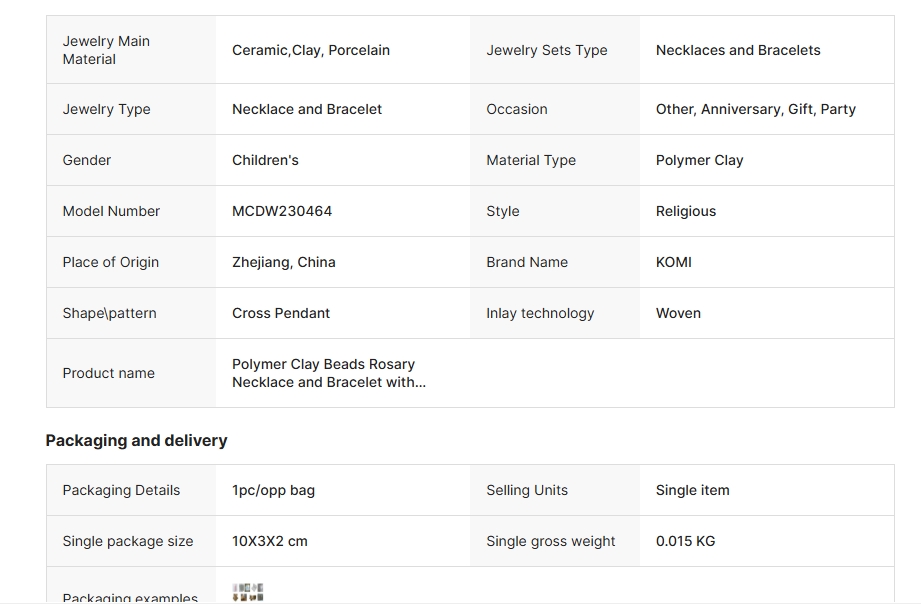Image resolution: width=921 pixels, height=606 pixels.
Task: Click the Woven inlay technology value
Action: [x=678, y=313]
